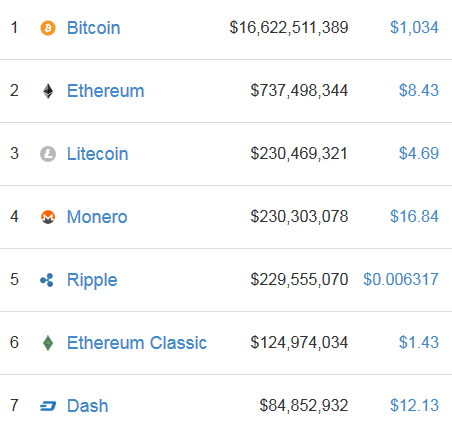
Task: Open the Ethereum Classic name link
Action: (137, 343)
